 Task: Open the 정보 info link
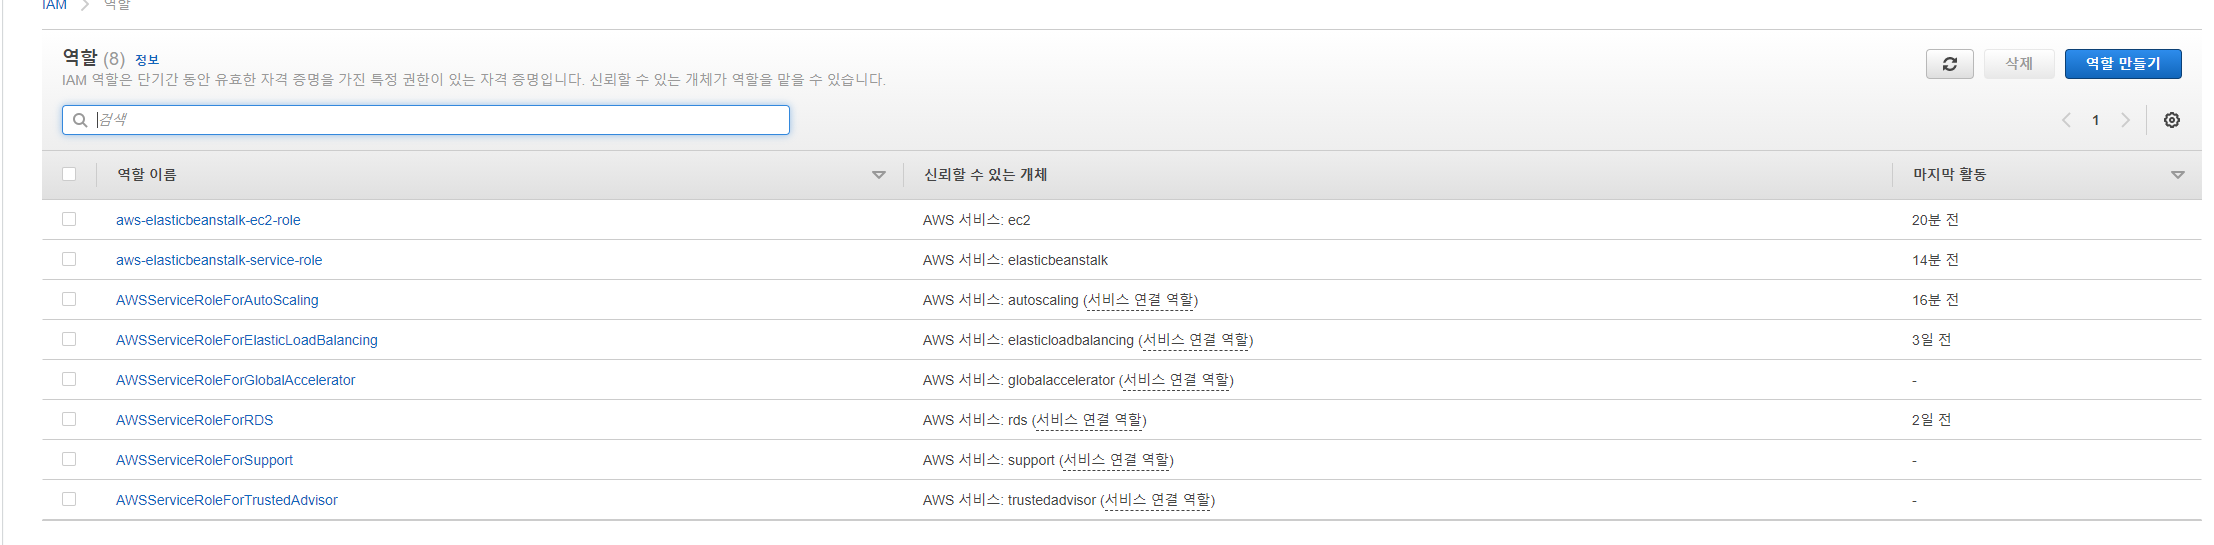pos(147,60)
